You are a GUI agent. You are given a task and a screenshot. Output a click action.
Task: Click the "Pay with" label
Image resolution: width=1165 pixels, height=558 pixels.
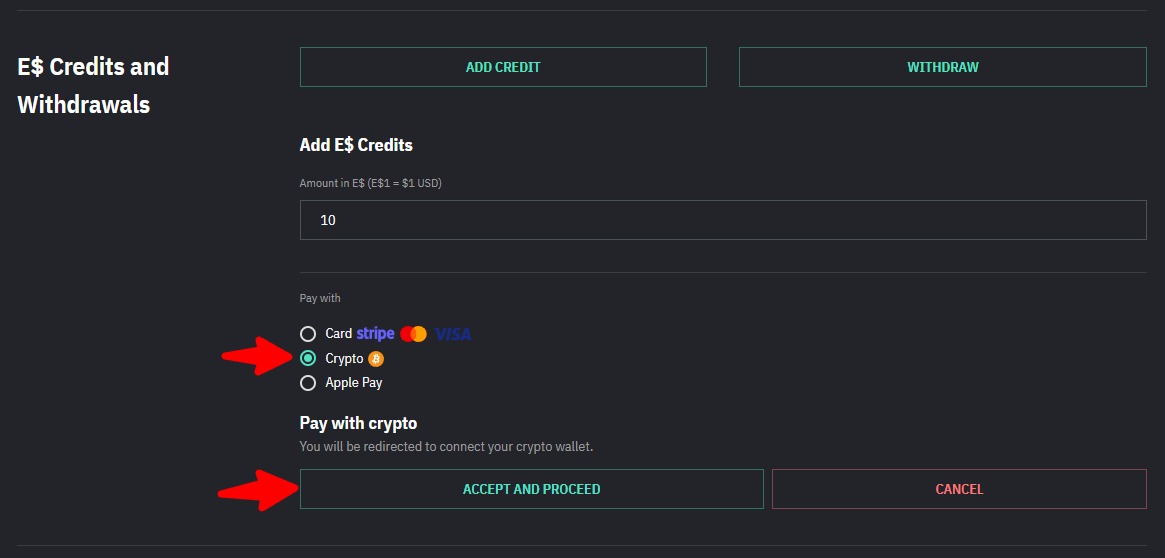[320, 298]
